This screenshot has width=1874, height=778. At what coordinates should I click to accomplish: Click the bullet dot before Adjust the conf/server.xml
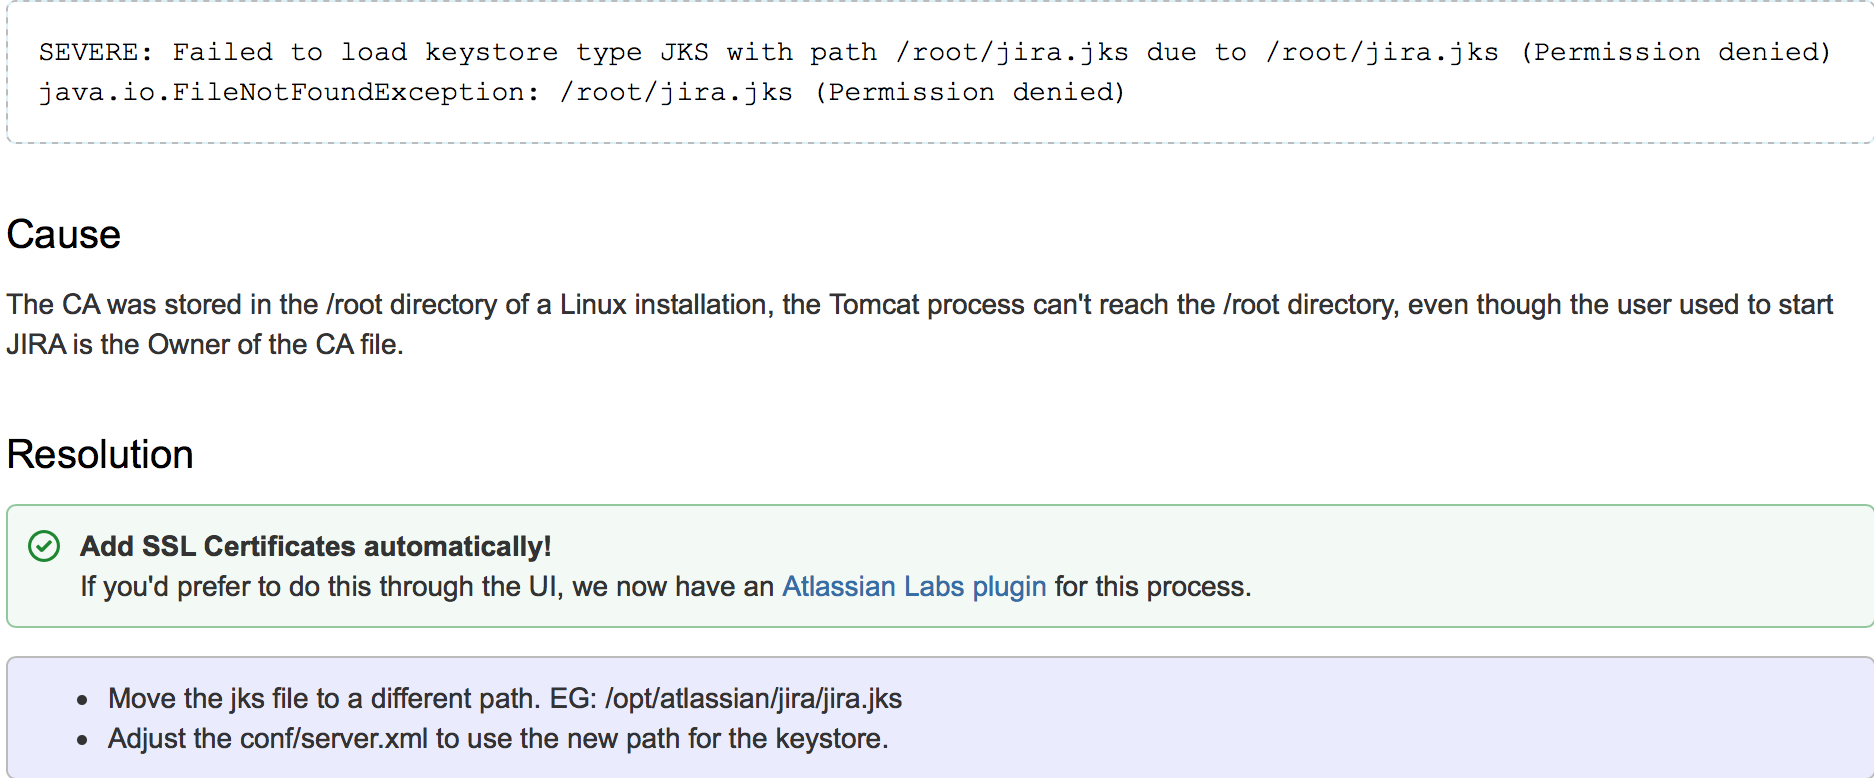point(83,740)
